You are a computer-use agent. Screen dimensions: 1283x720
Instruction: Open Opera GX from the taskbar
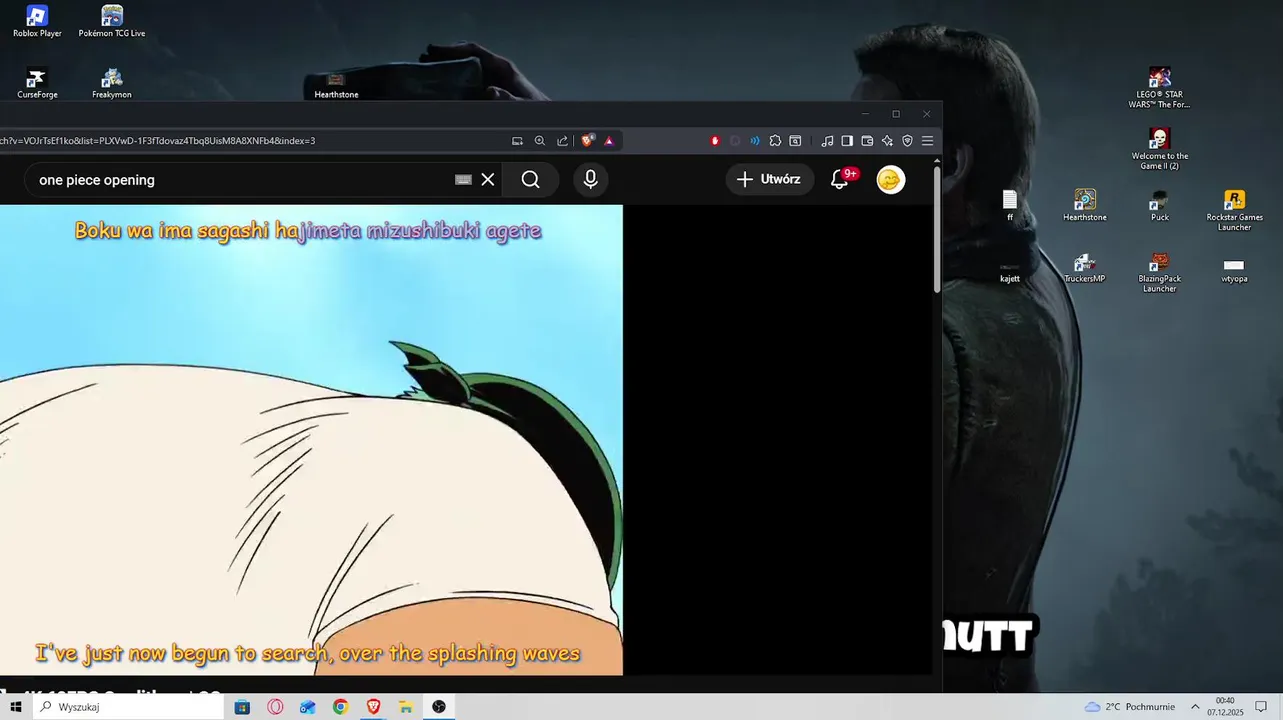275,707
